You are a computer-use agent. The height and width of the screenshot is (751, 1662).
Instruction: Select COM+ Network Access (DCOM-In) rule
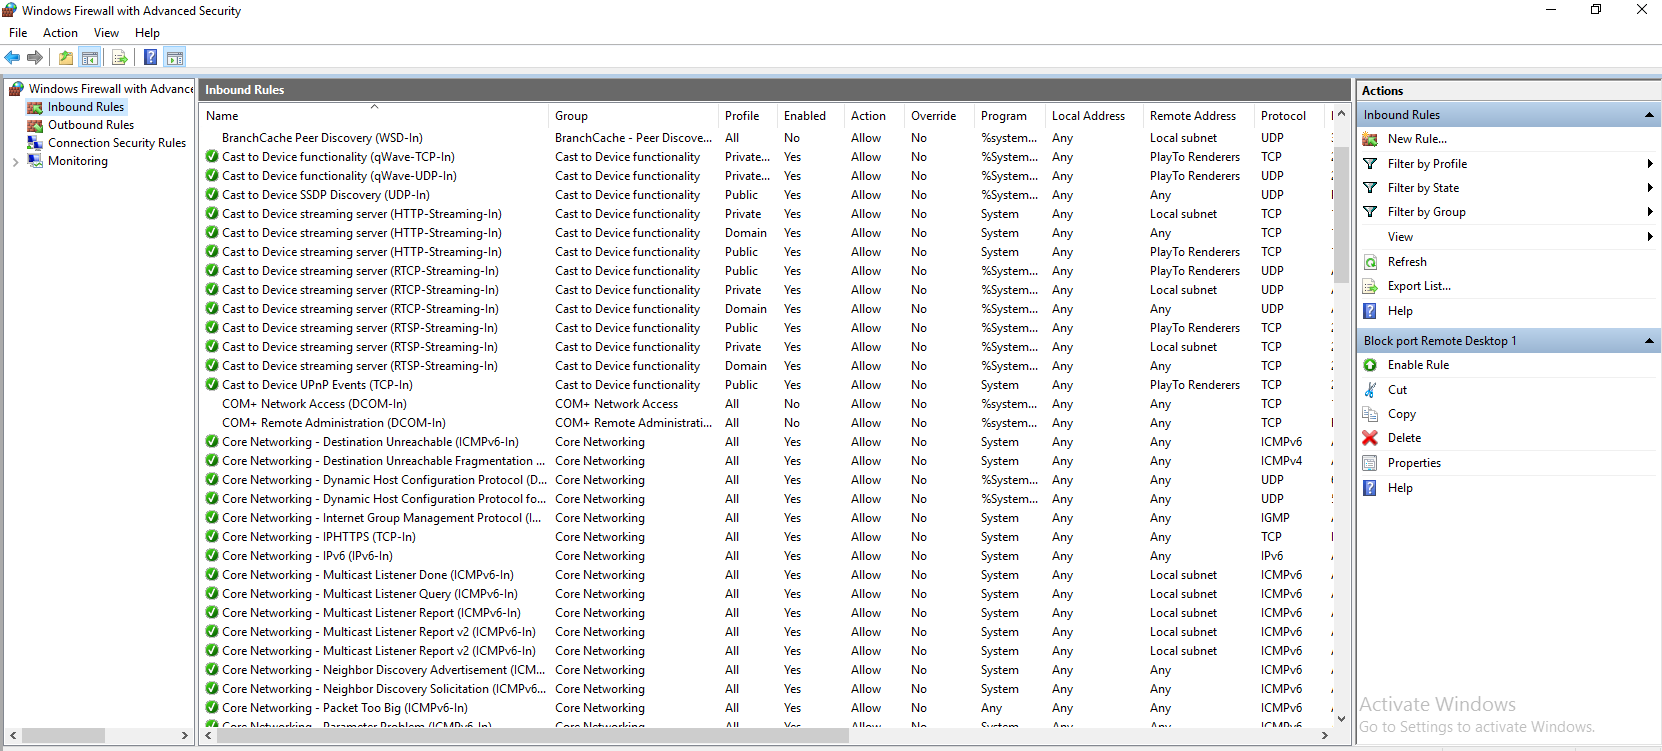[314, 404]
